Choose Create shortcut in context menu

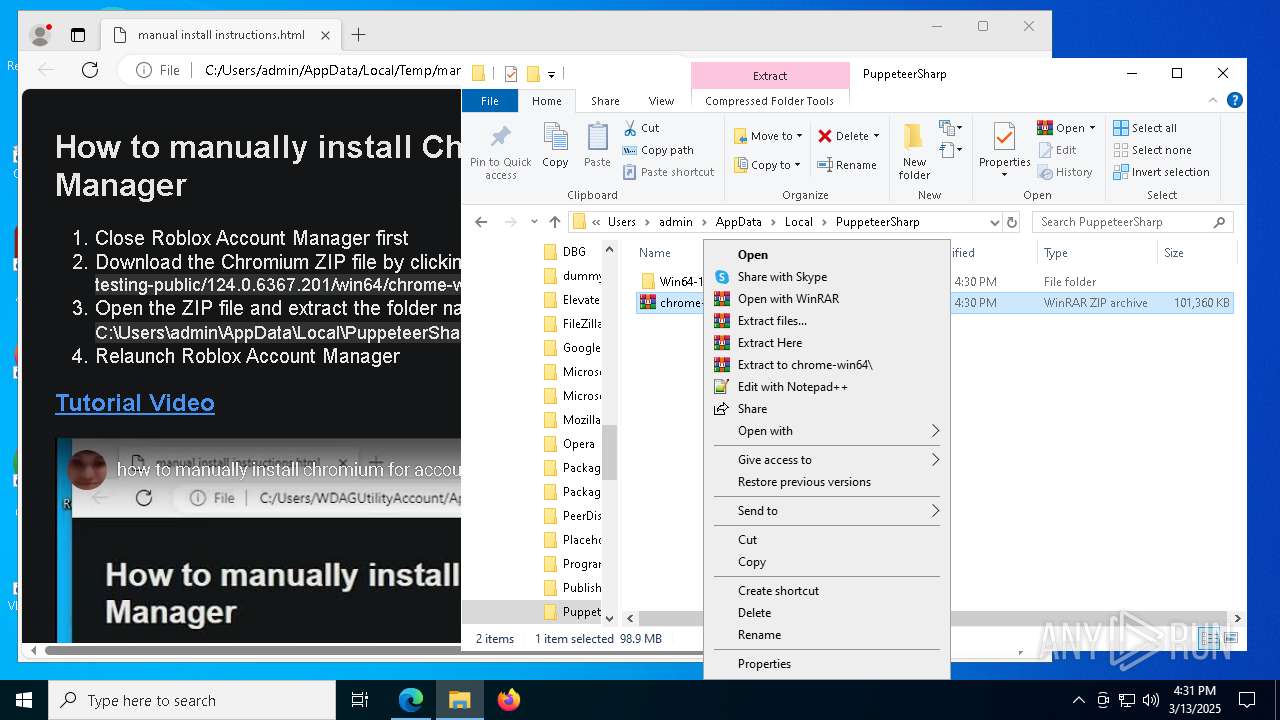point(827,591)
